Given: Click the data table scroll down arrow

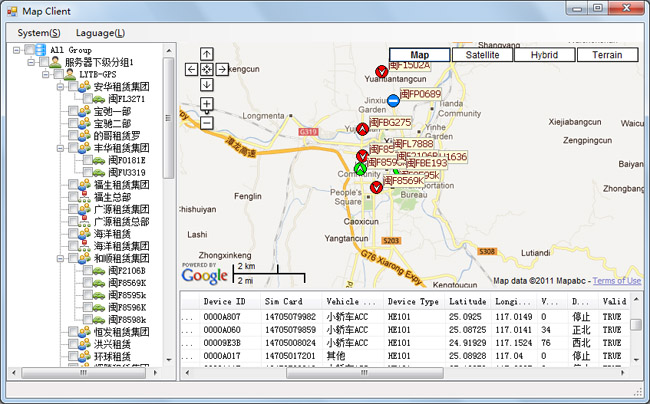Looking at the screenshot, I should tap(636, 360).
